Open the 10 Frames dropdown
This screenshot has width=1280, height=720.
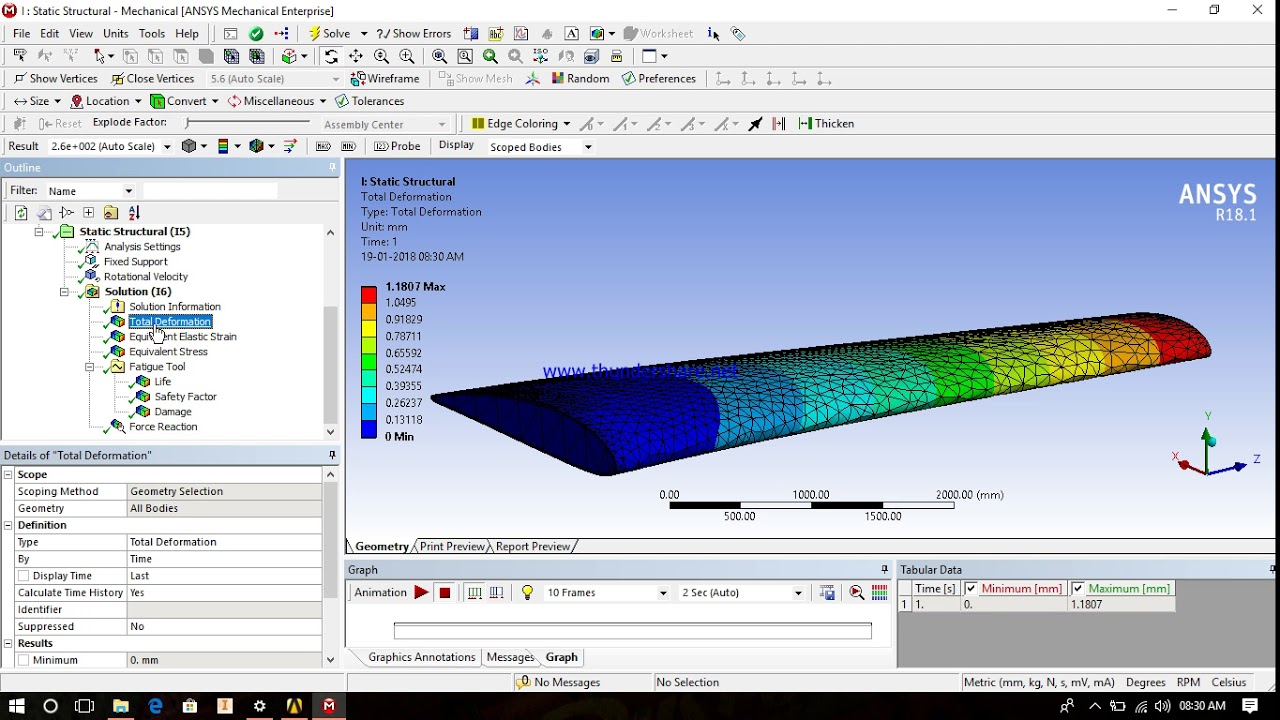(x=662, y=593)
